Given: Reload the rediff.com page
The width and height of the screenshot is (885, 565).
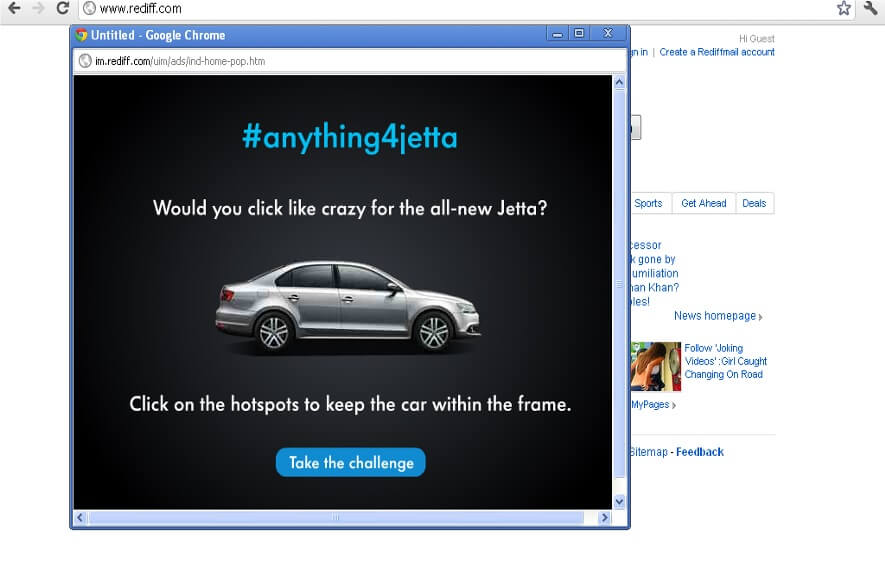Looking at the screenshot, I should 63,8.
